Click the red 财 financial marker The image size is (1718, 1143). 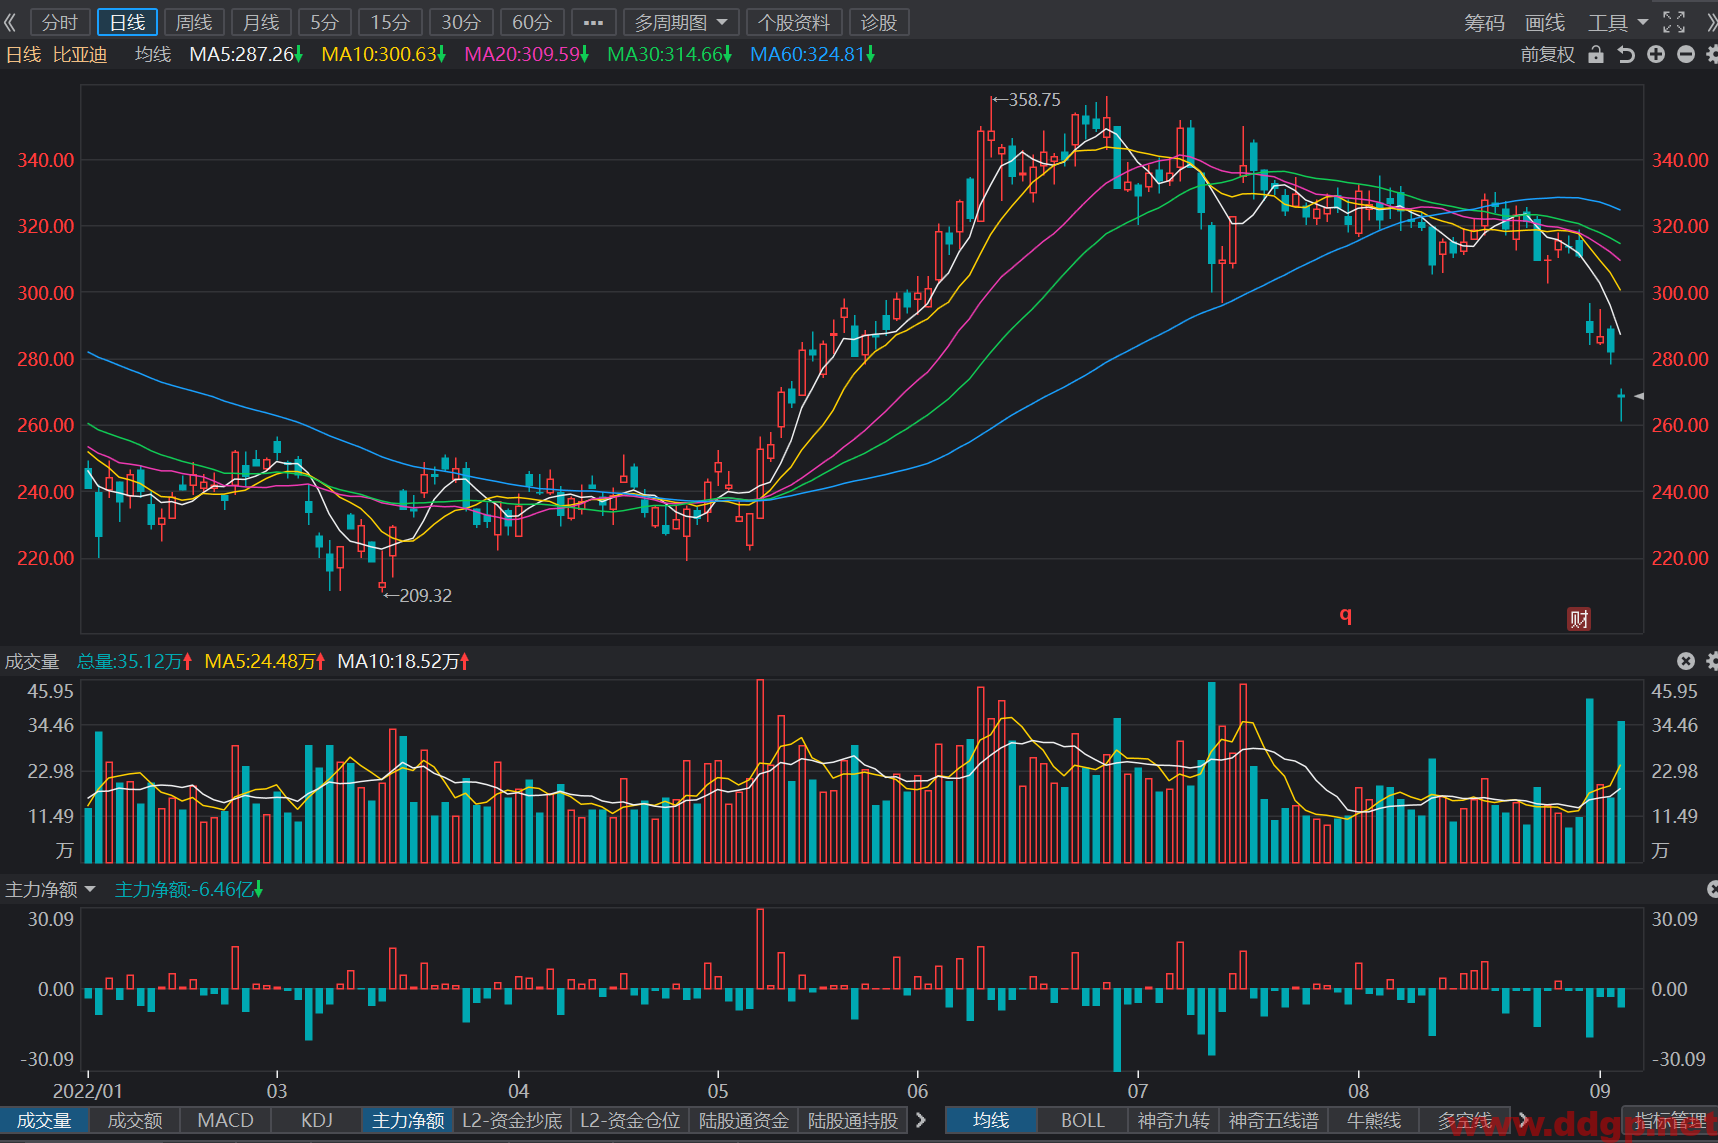1579,619
